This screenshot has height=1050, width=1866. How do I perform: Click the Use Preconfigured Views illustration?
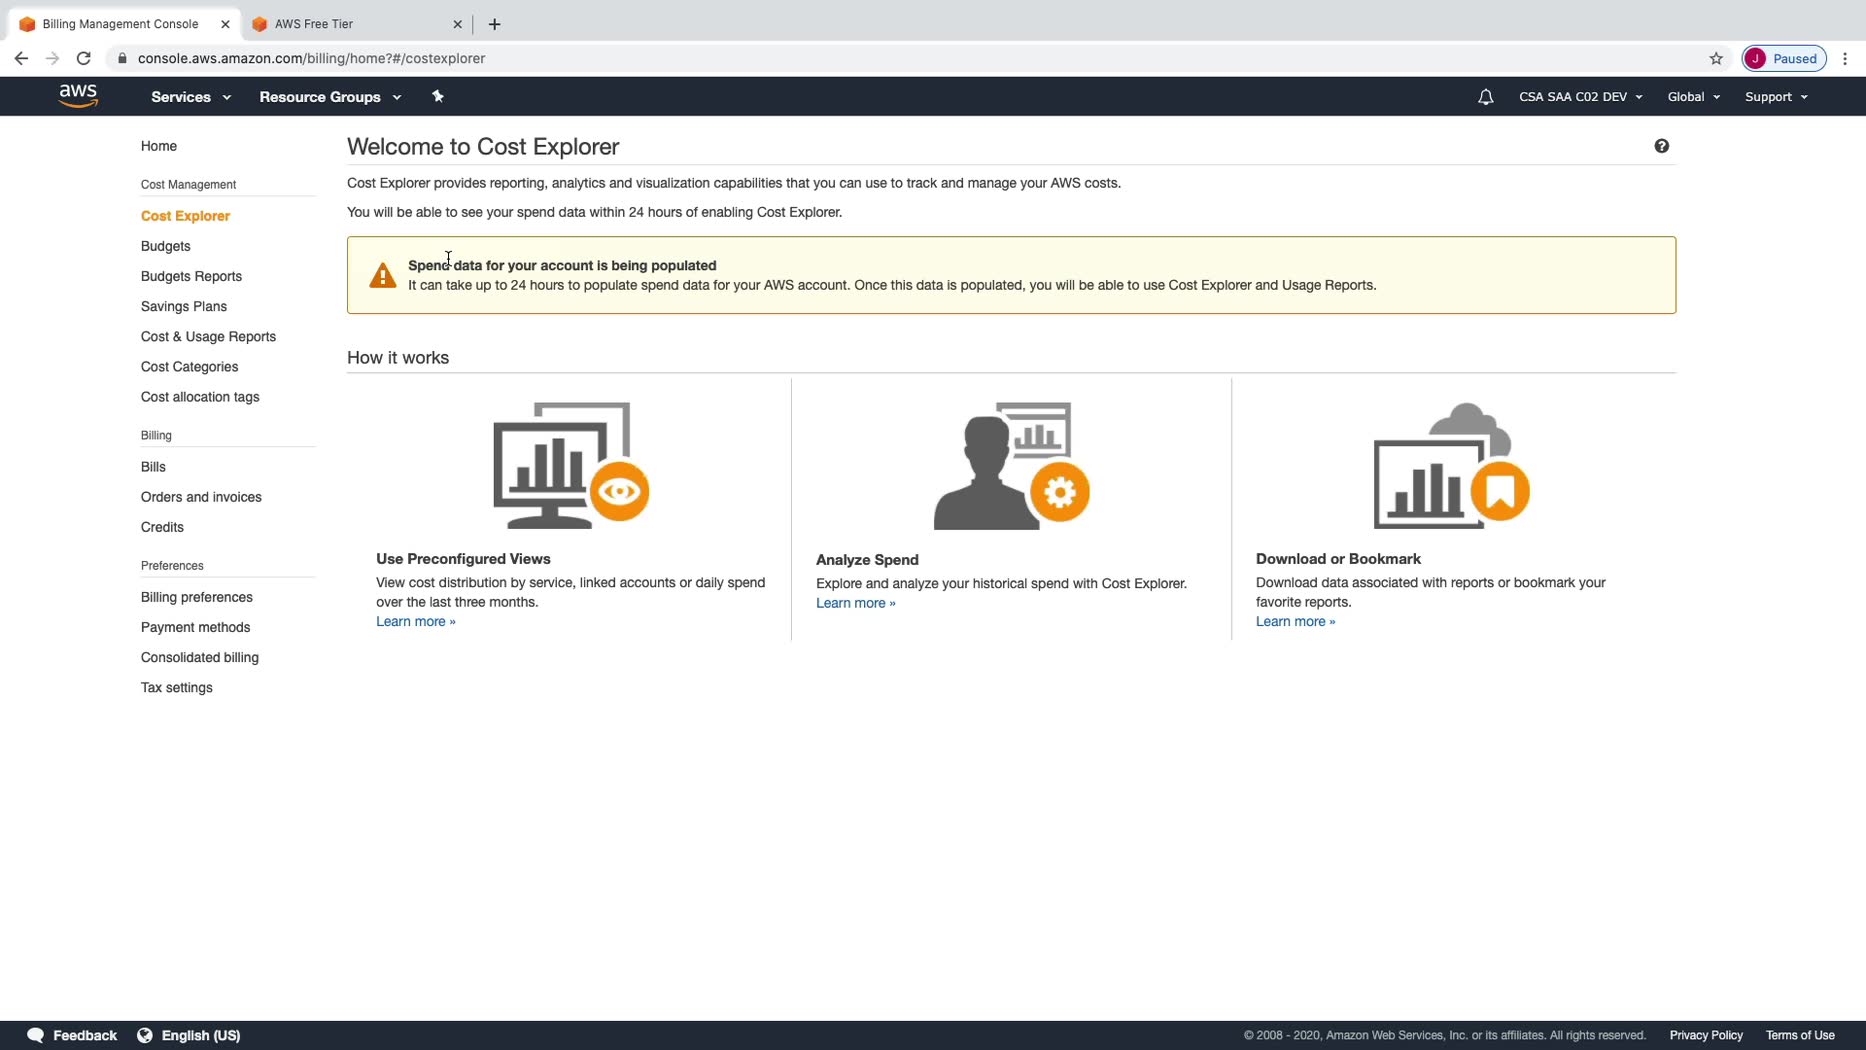point(571,465)
